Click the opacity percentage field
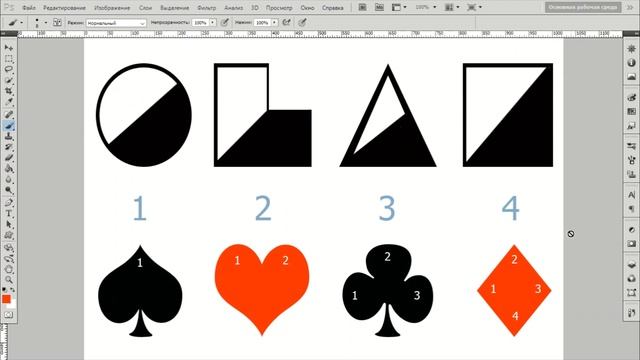Viewport: 640px width, 360px height. [x=201, y=22]
